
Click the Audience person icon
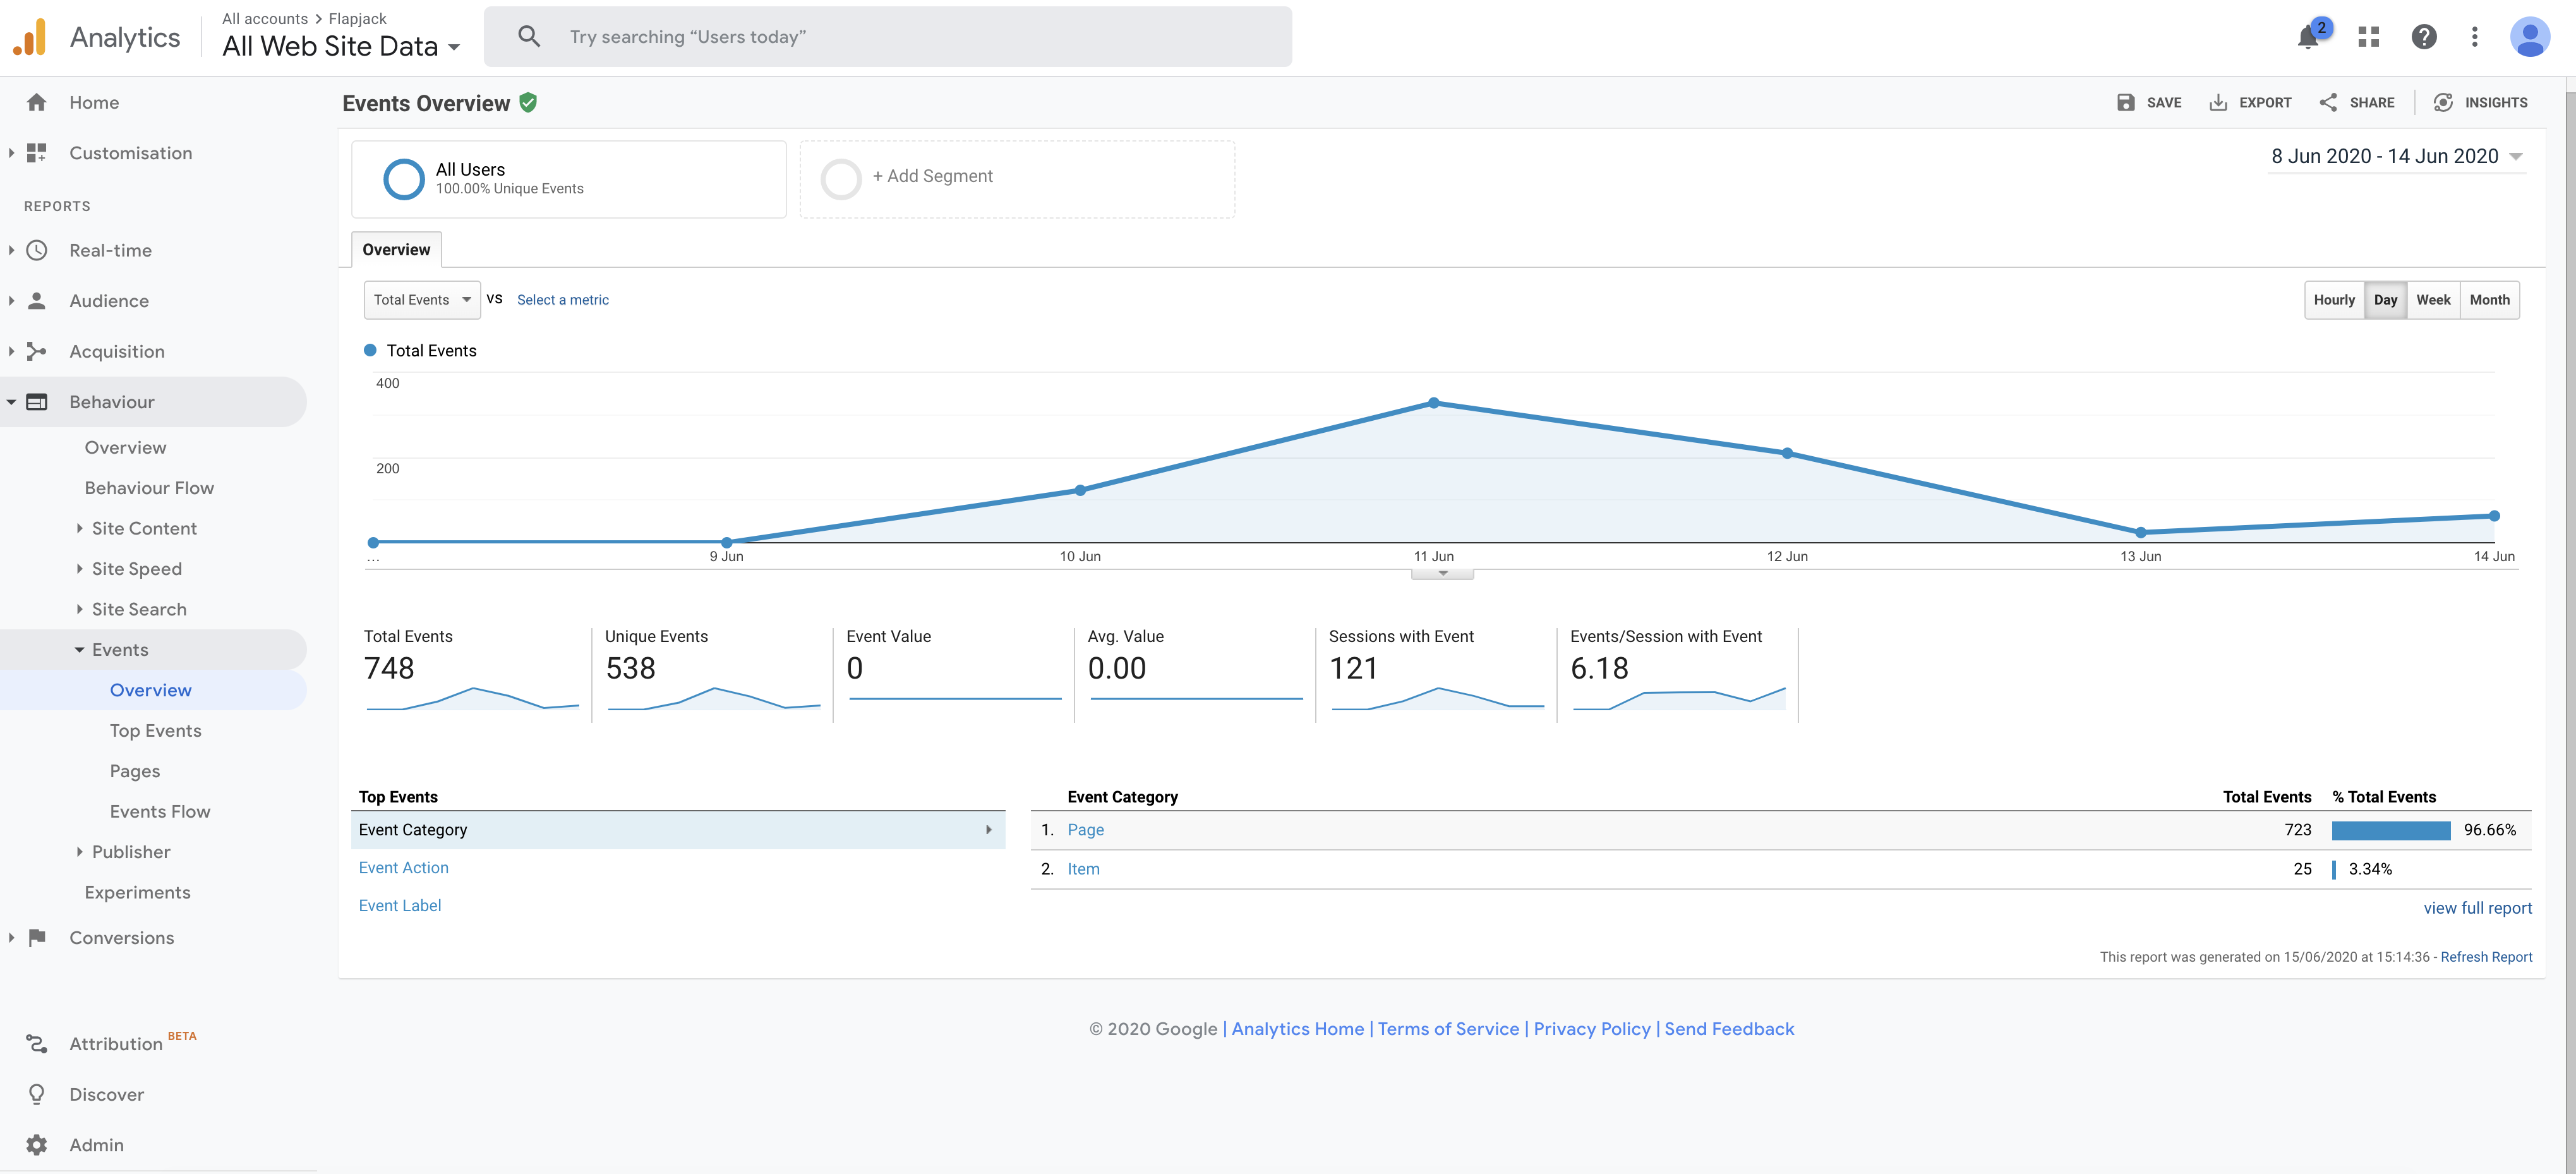[37, 301]
